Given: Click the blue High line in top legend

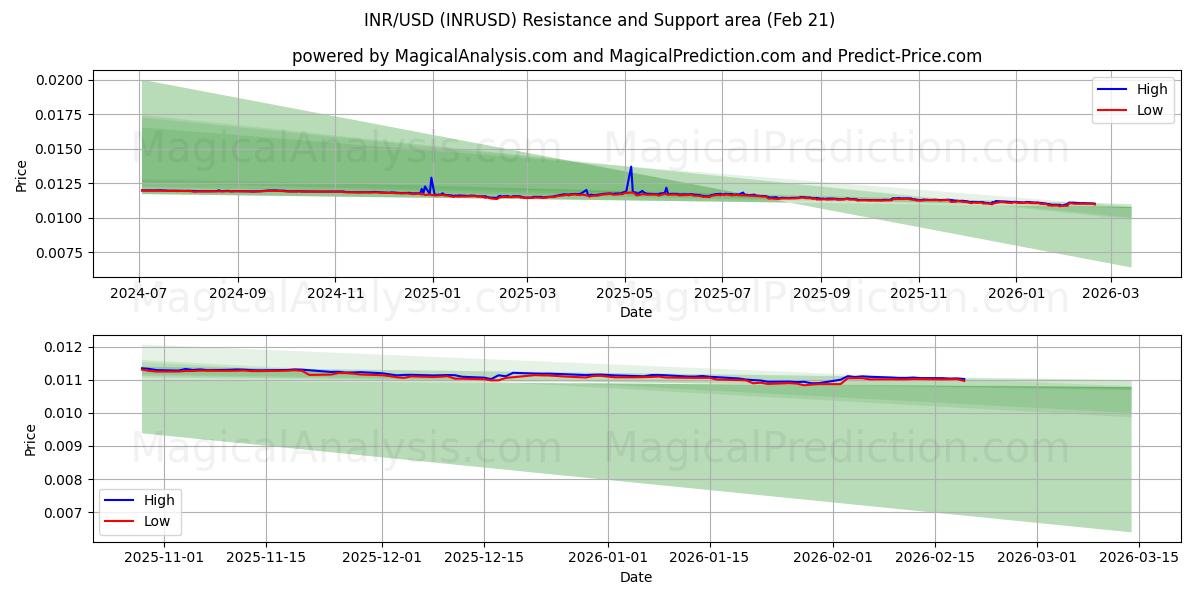Looking at the screenshot, I should click(x=1113, y=89).
